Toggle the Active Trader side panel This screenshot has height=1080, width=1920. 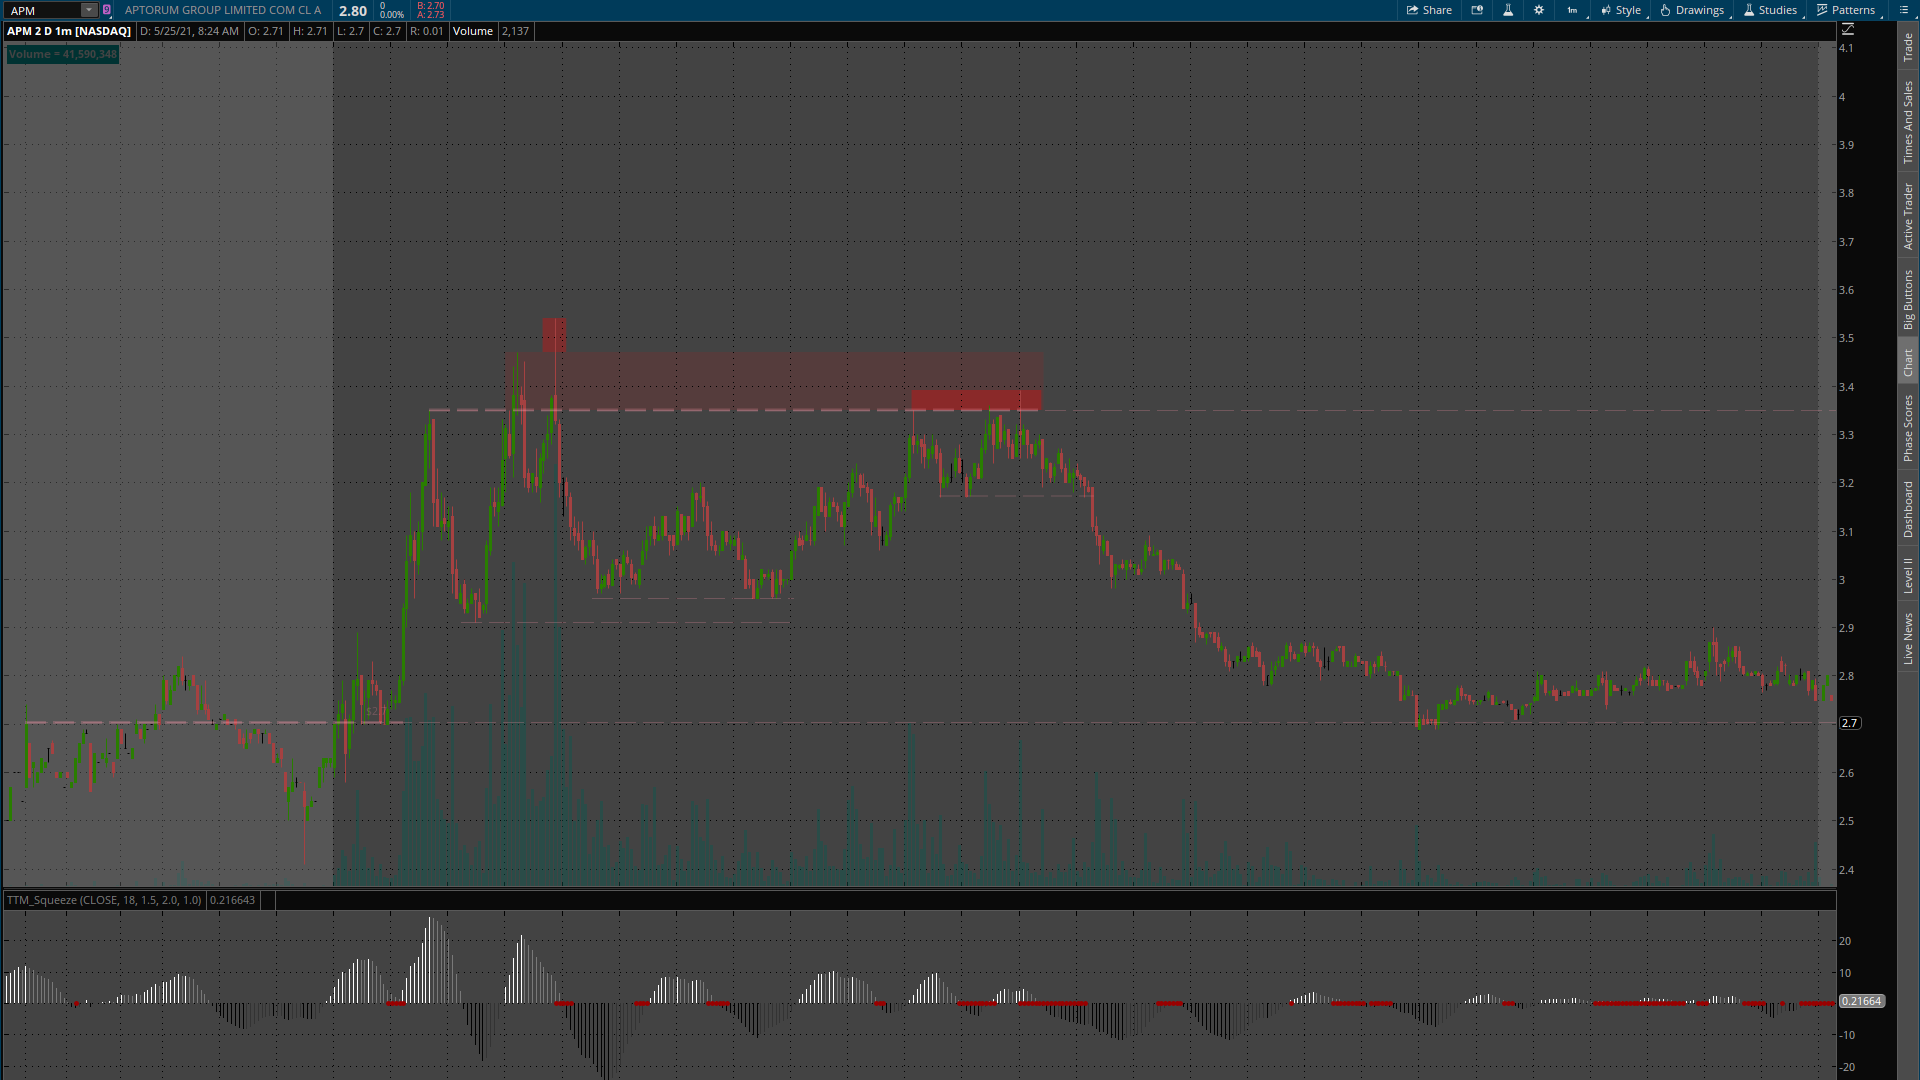tap(1908, 216)
